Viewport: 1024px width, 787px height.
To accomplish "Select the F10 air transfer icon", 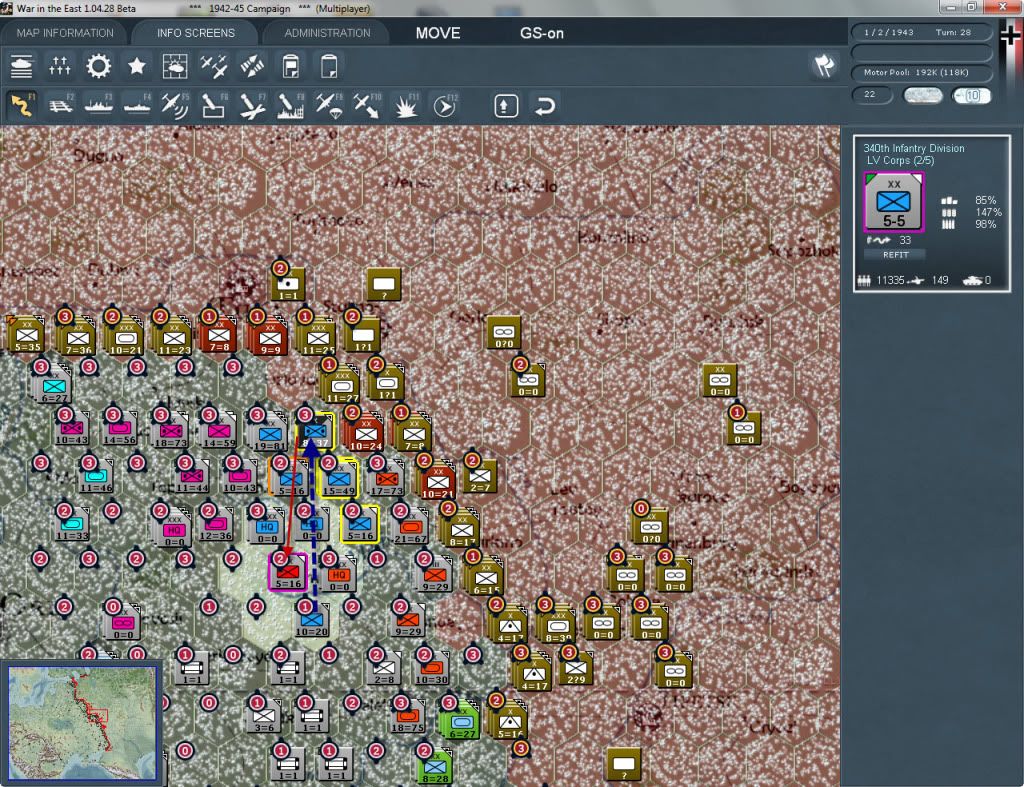I will point(367,105).
